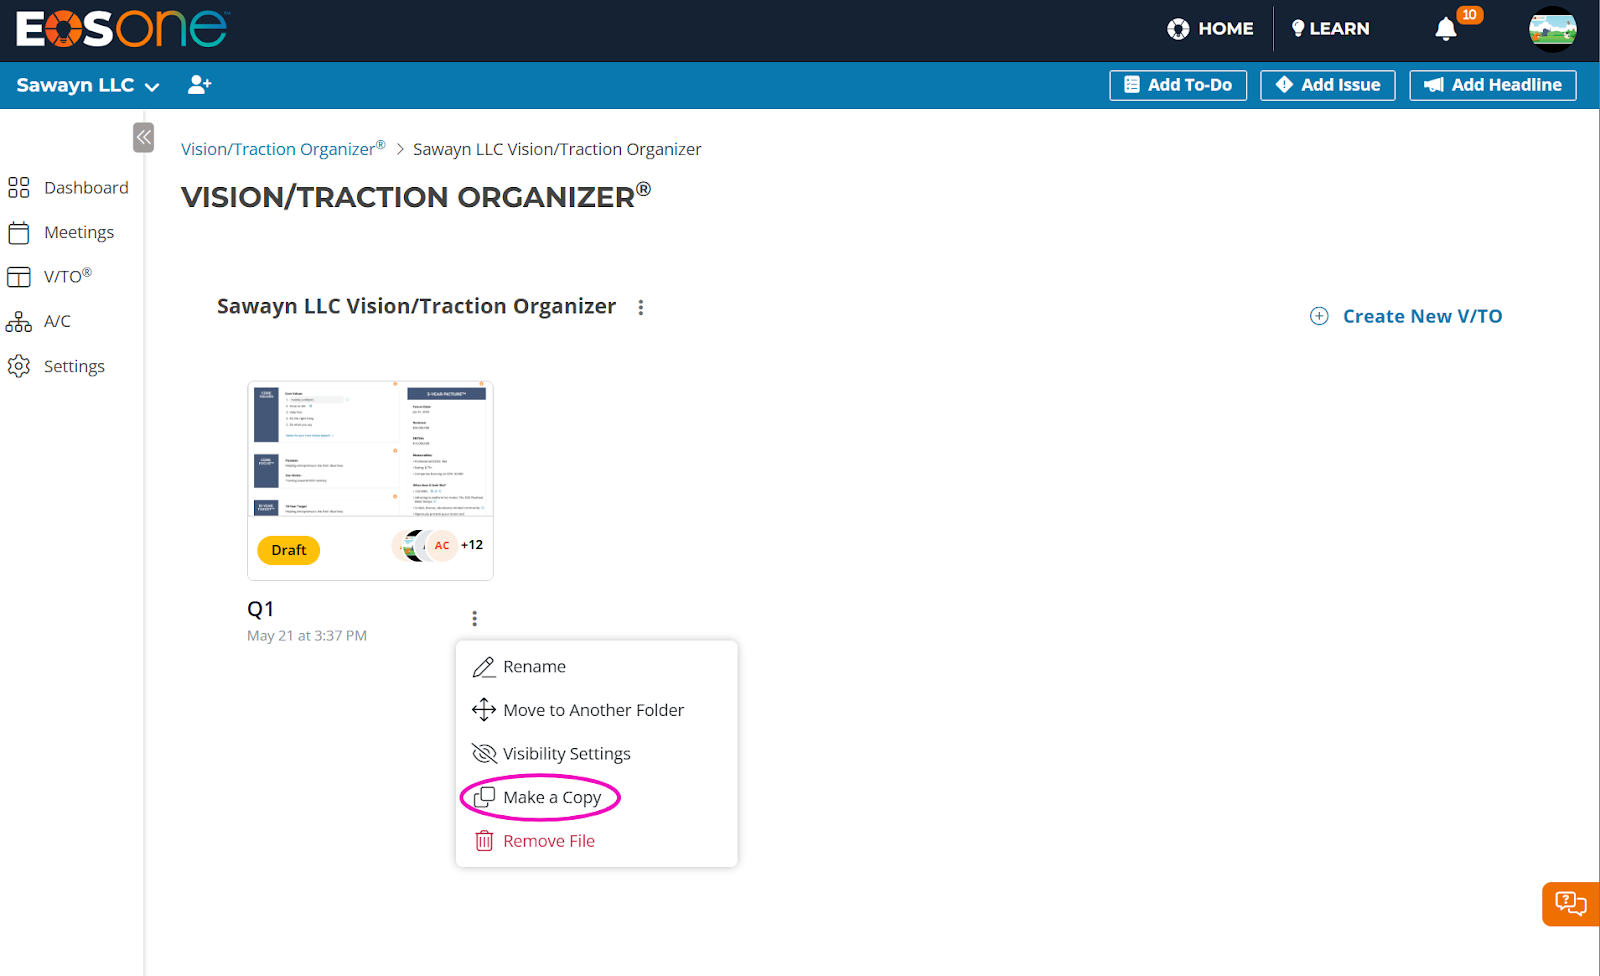
Task: Open the Q1 V/TO thumbnail
Action: [370, 449]
